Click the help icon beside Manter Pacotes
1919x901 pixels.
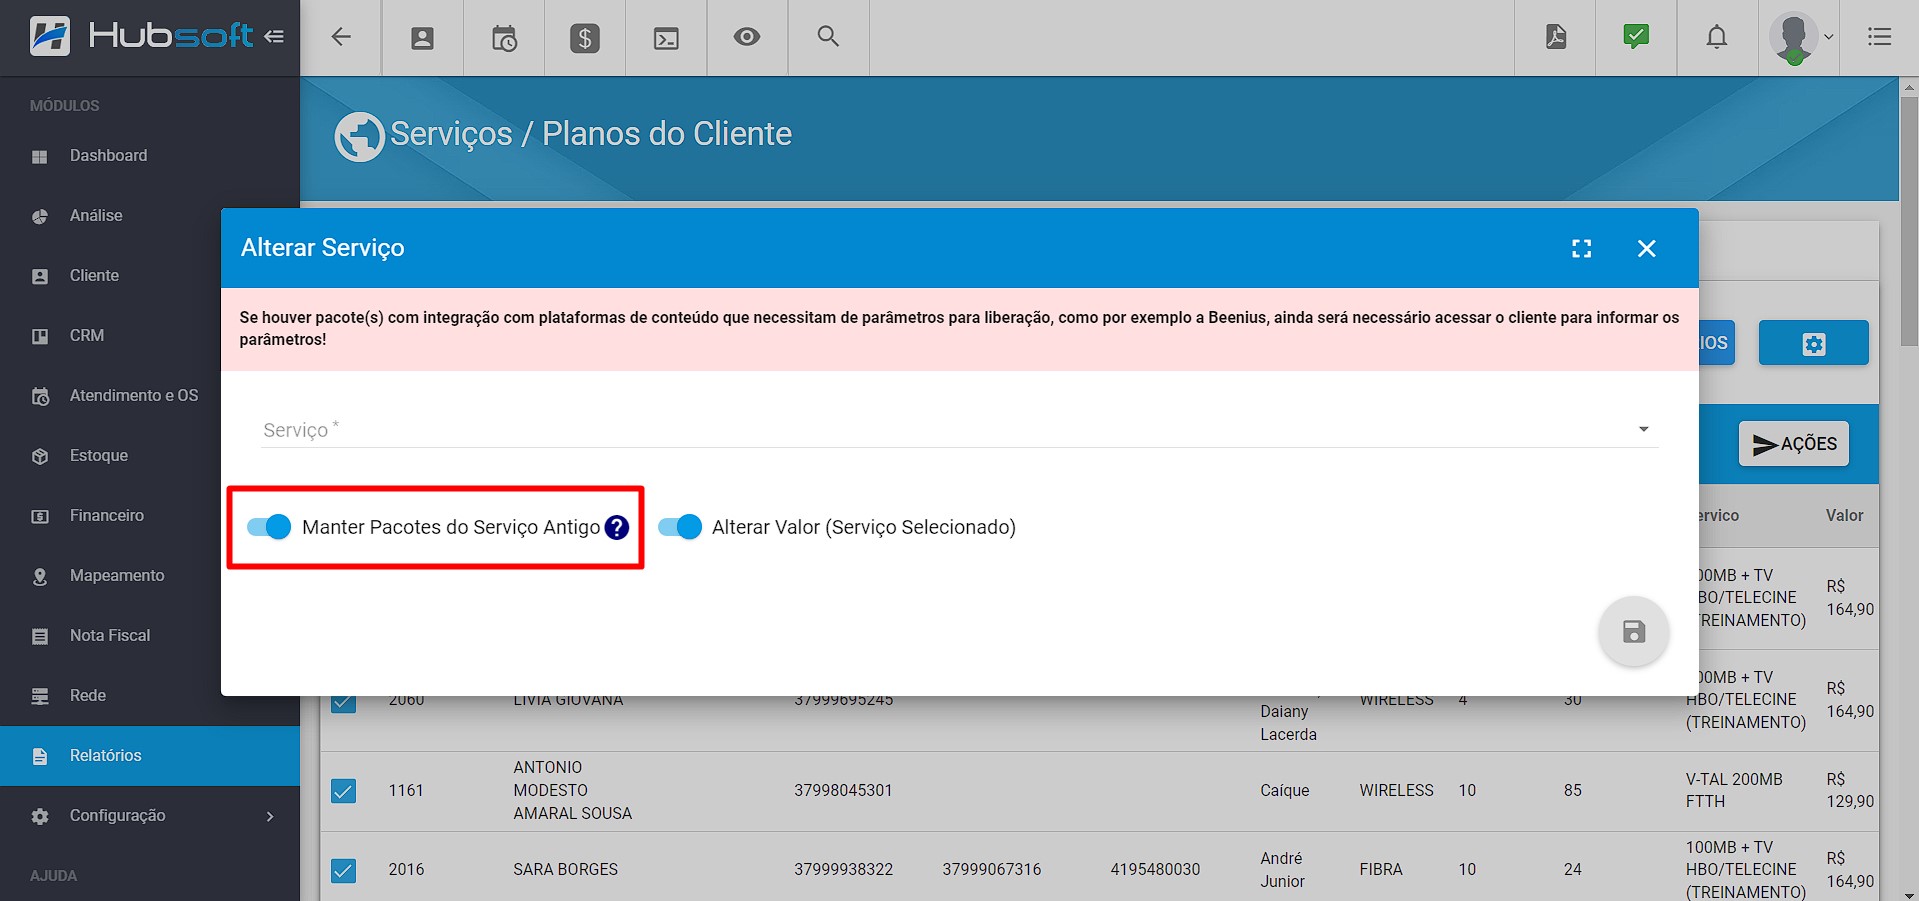[617, 527]
